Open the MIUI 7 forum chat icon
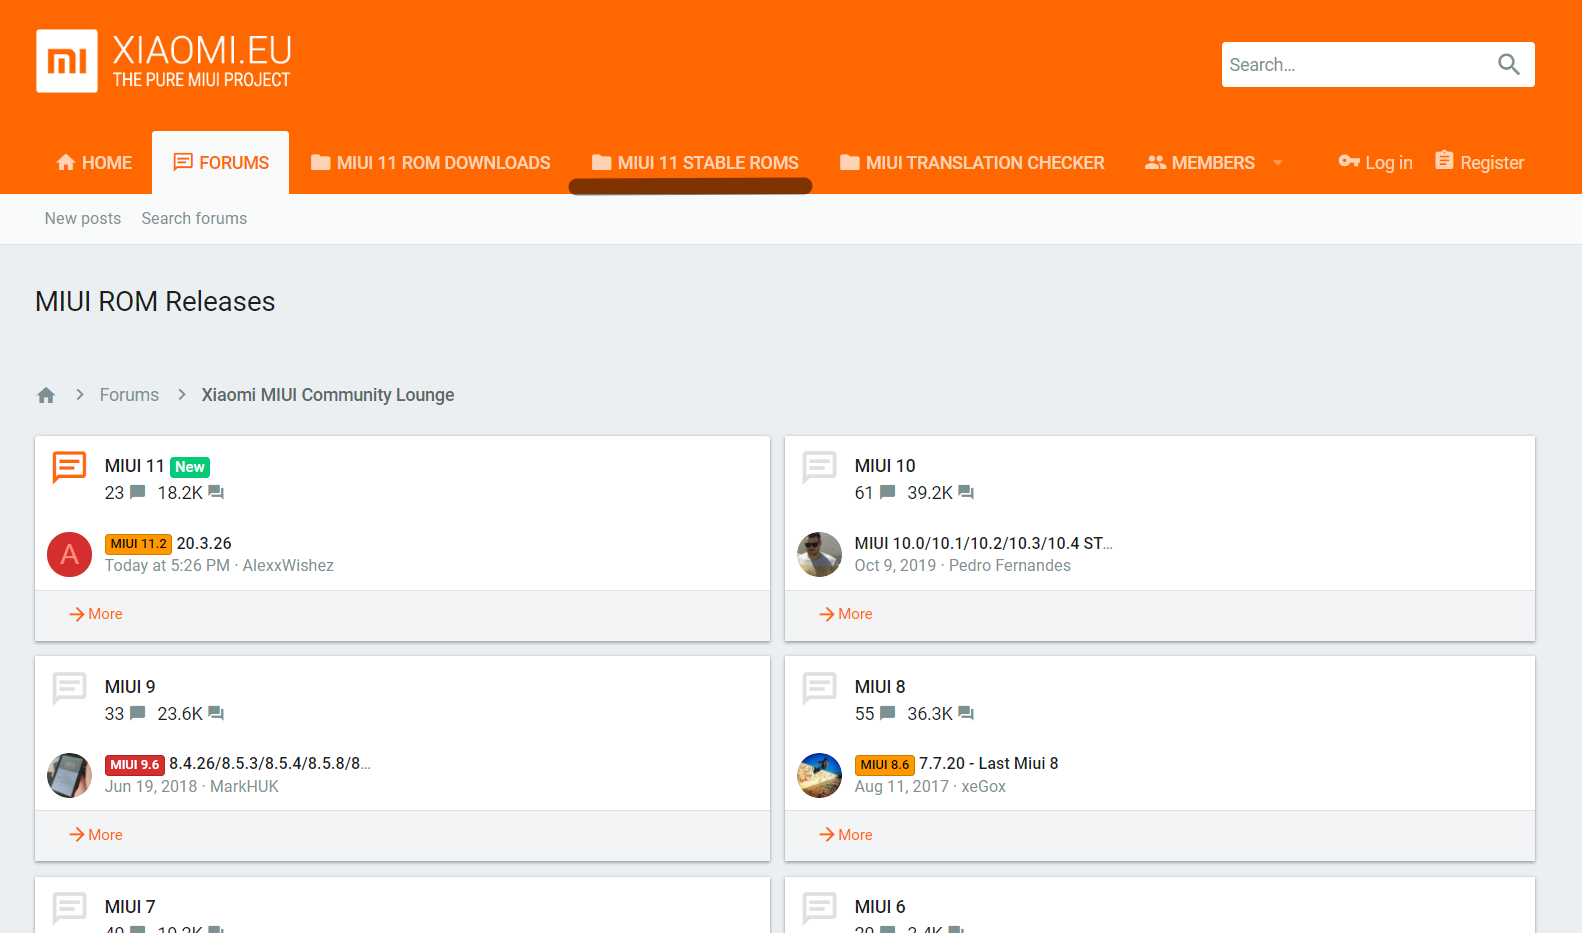 69,908
